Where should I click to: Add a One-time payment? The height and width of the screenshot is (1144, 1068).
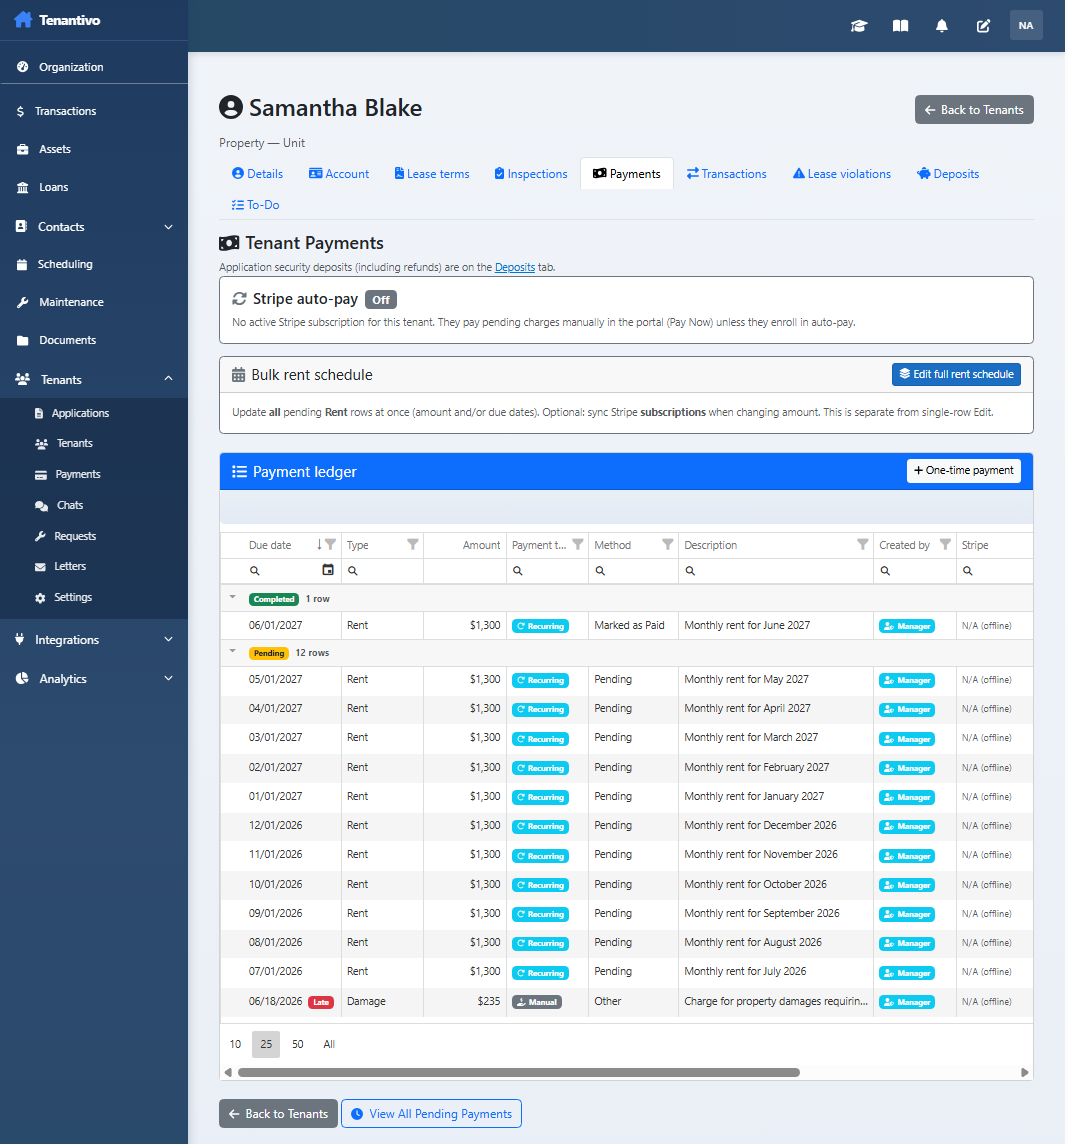(x=964, y=471)
